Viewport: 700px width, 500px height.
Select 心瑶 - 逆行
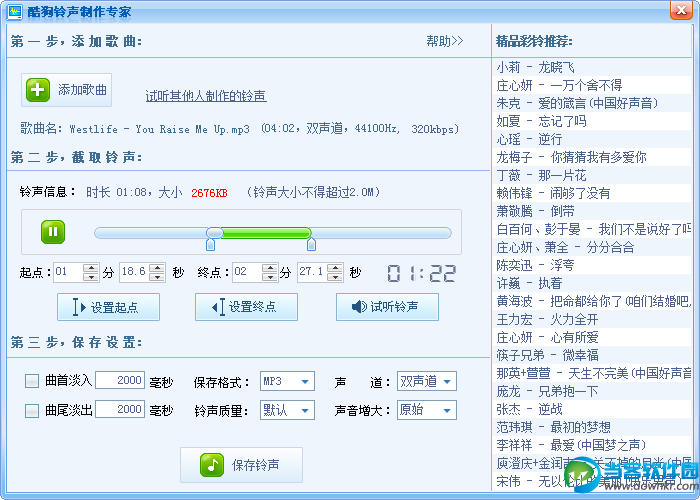592,139
